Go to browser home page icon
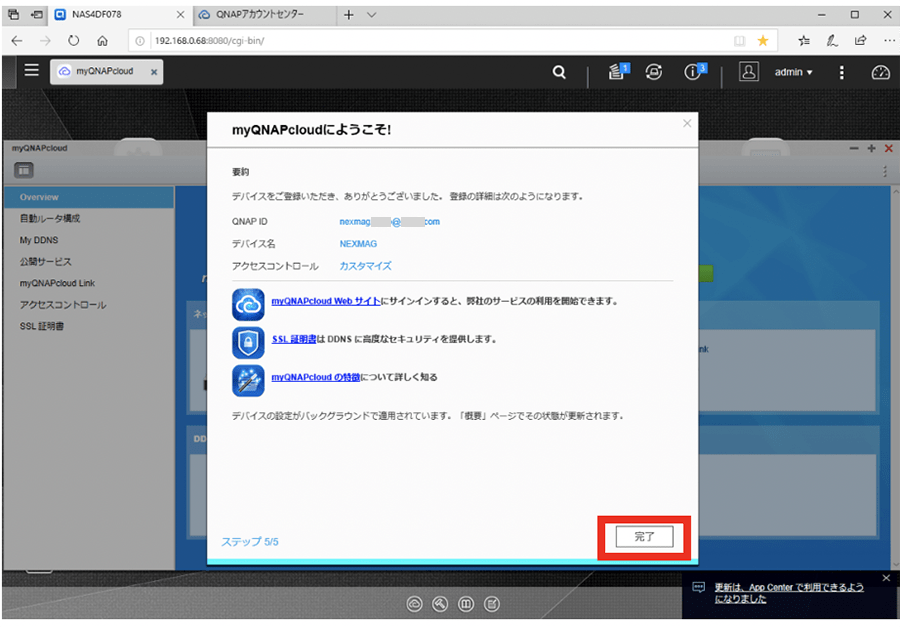 click(x=102, y=41)
